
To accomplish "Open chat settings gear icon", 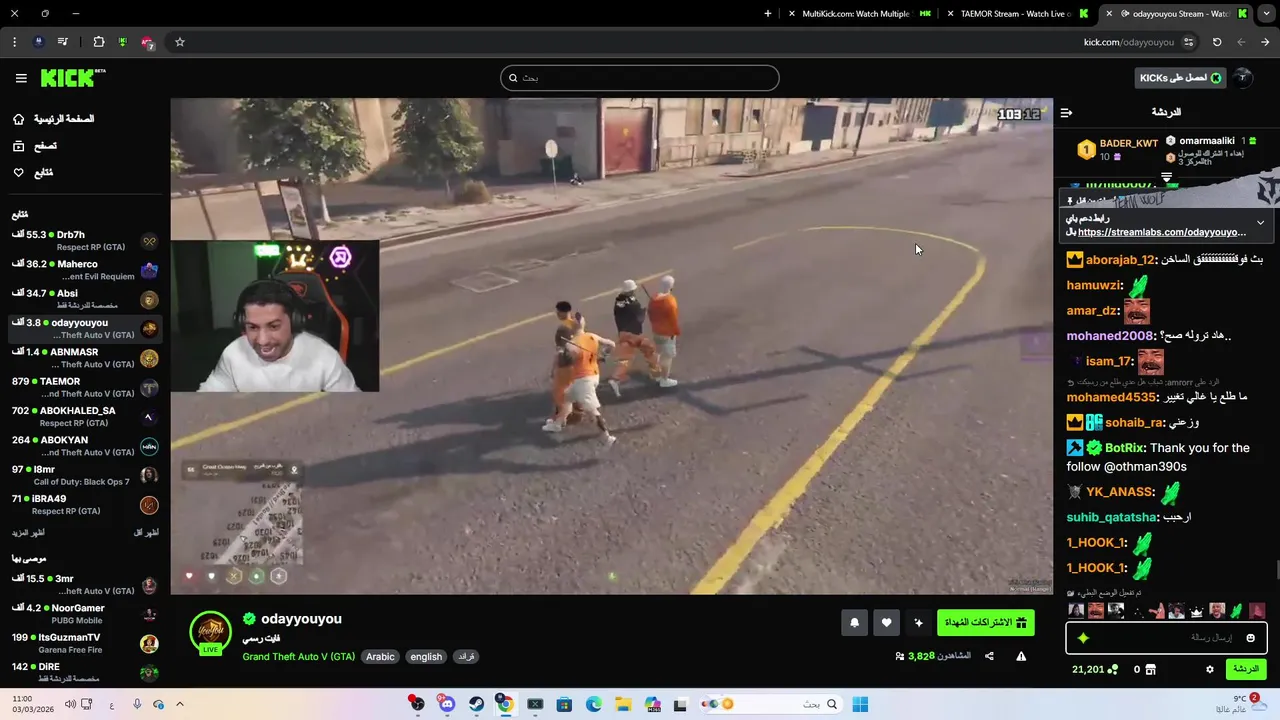I will point(1209,669).
